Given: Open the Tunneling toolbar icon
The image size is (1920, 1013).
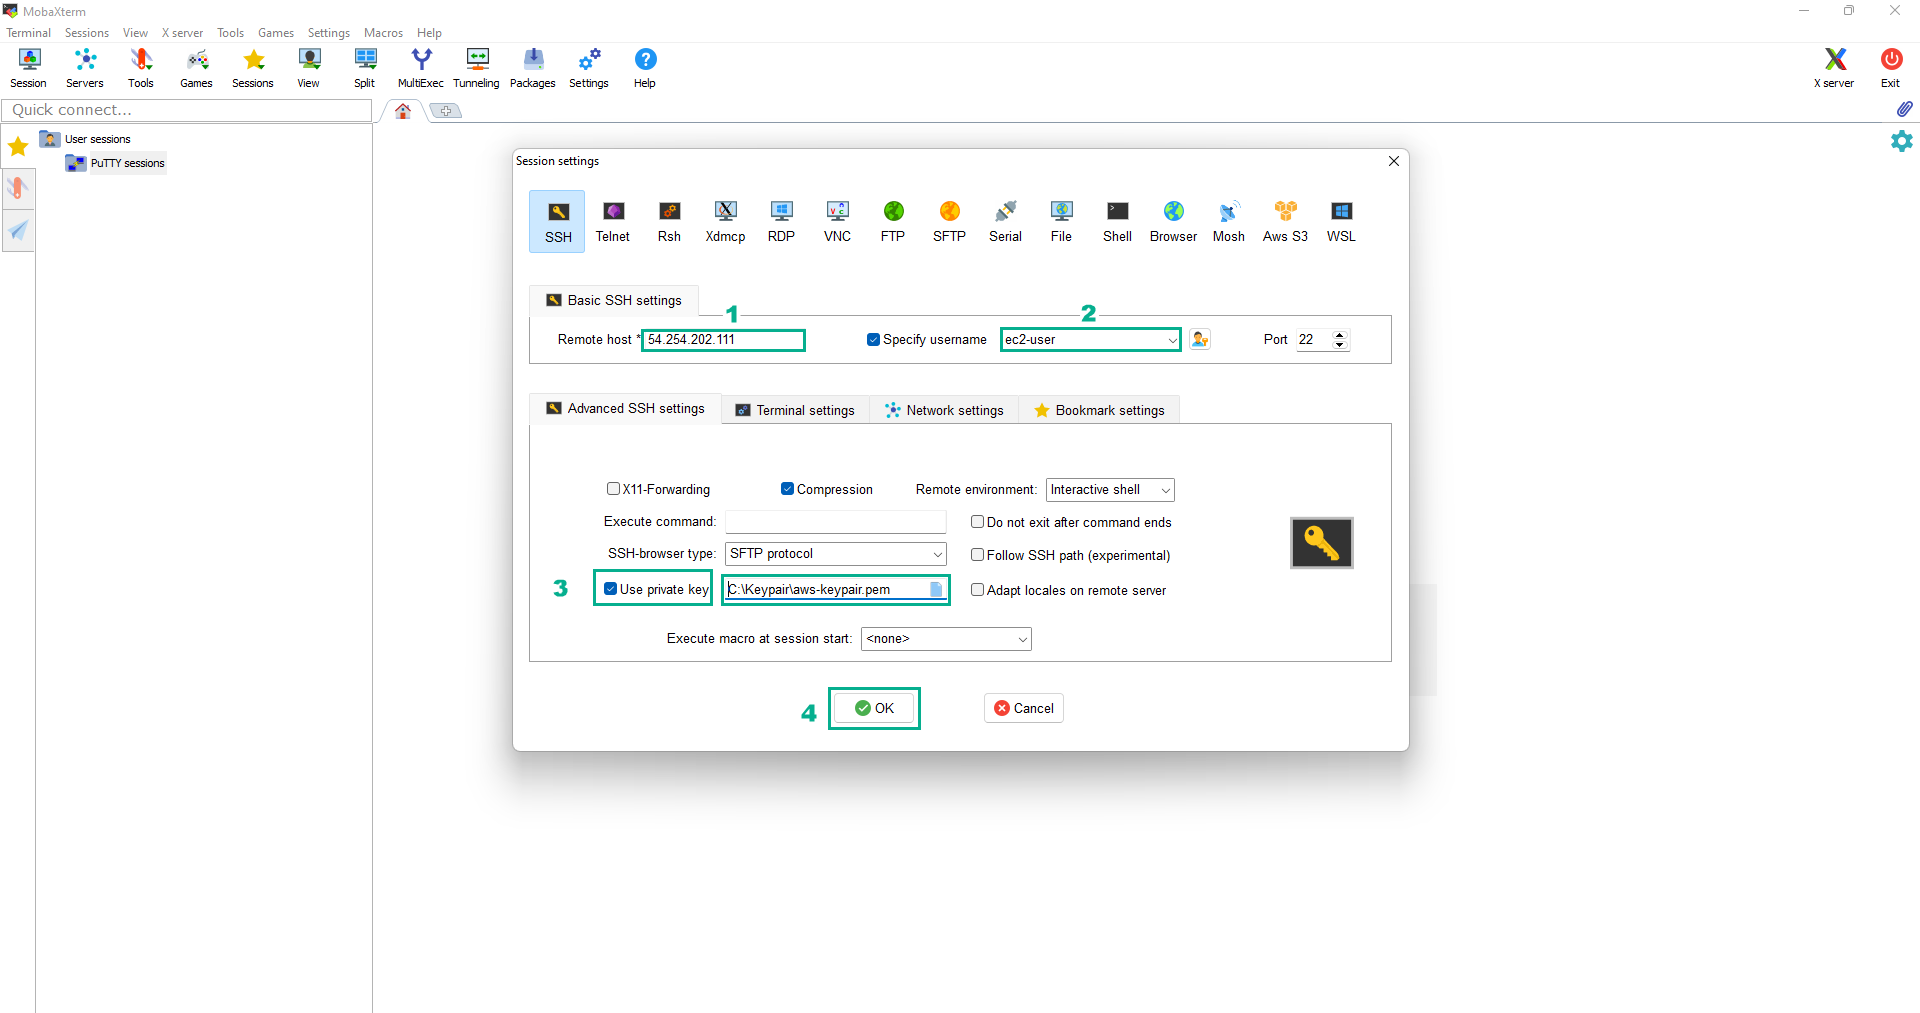Looking at the screenshot, I should [477, 69].
